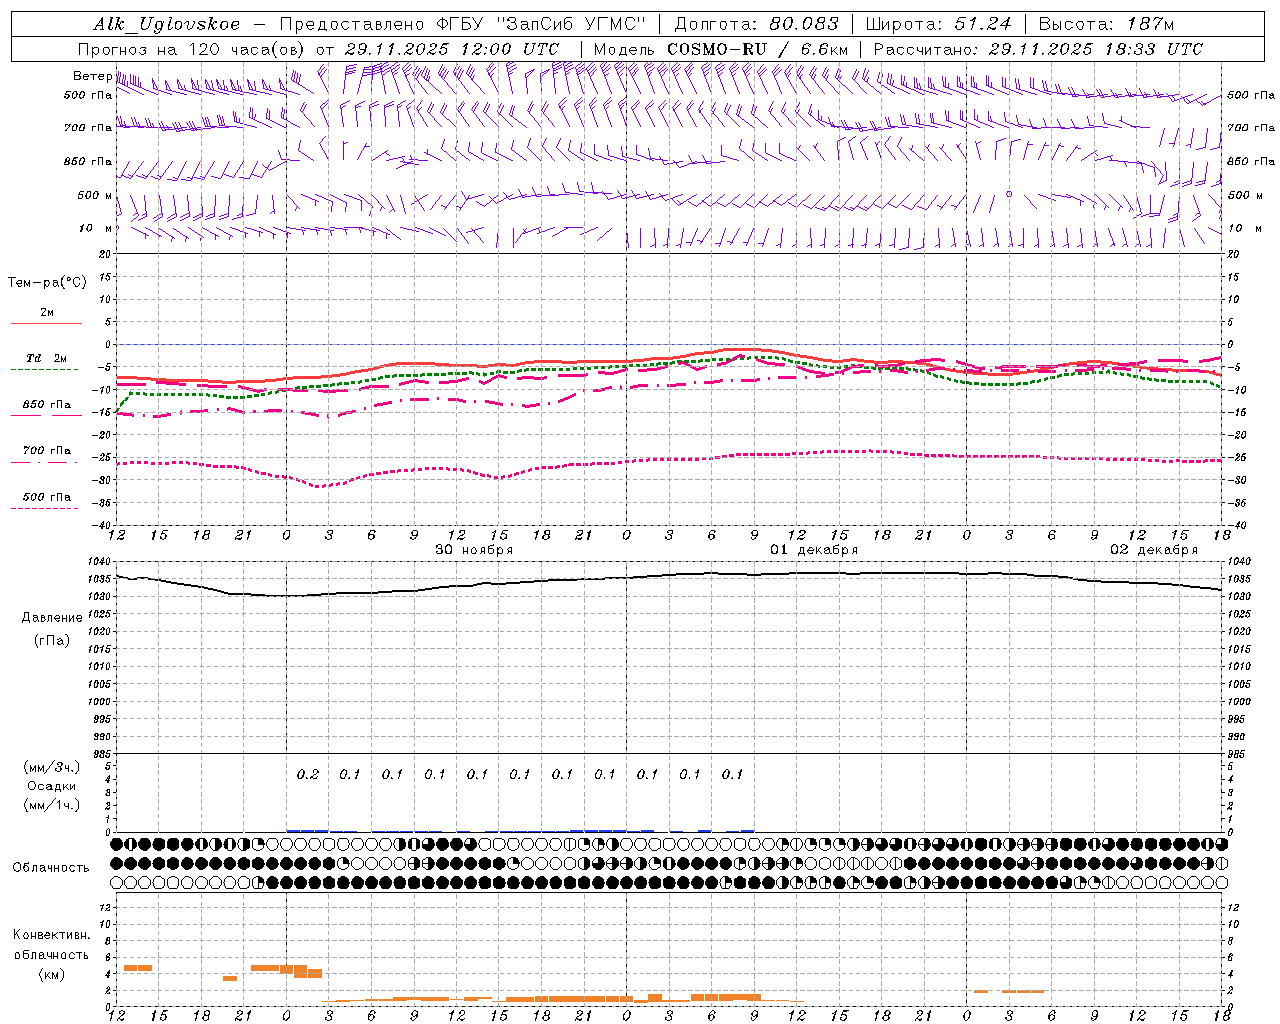Select the 'Широта: 51.24' latitude value
The image size is (1280, 1024).
pyautogui.click(x=939, y=24)
